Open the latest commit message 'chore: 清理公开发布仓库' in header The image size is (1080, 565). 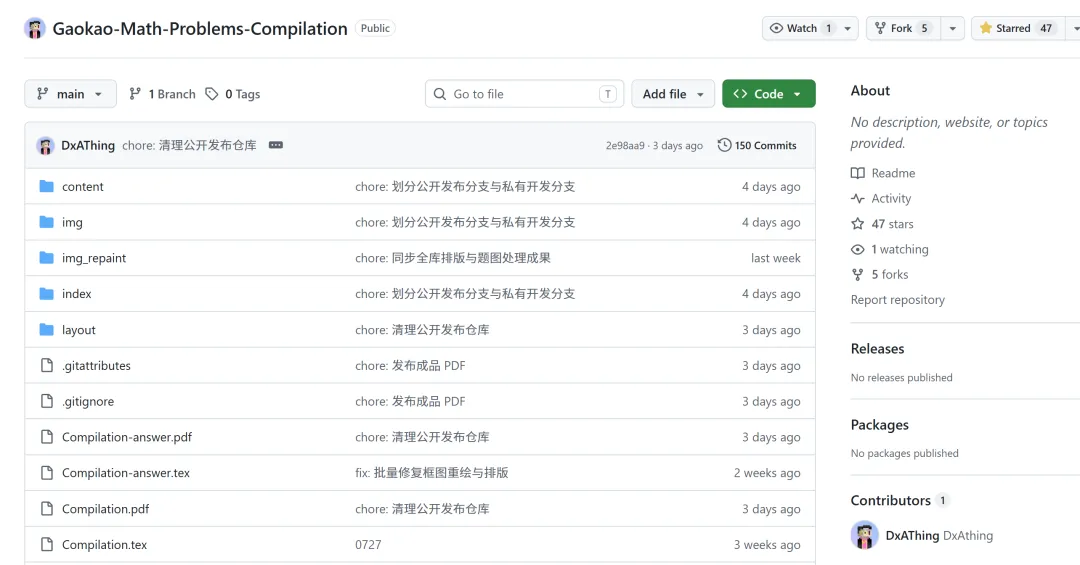click(x=189, y=145)
